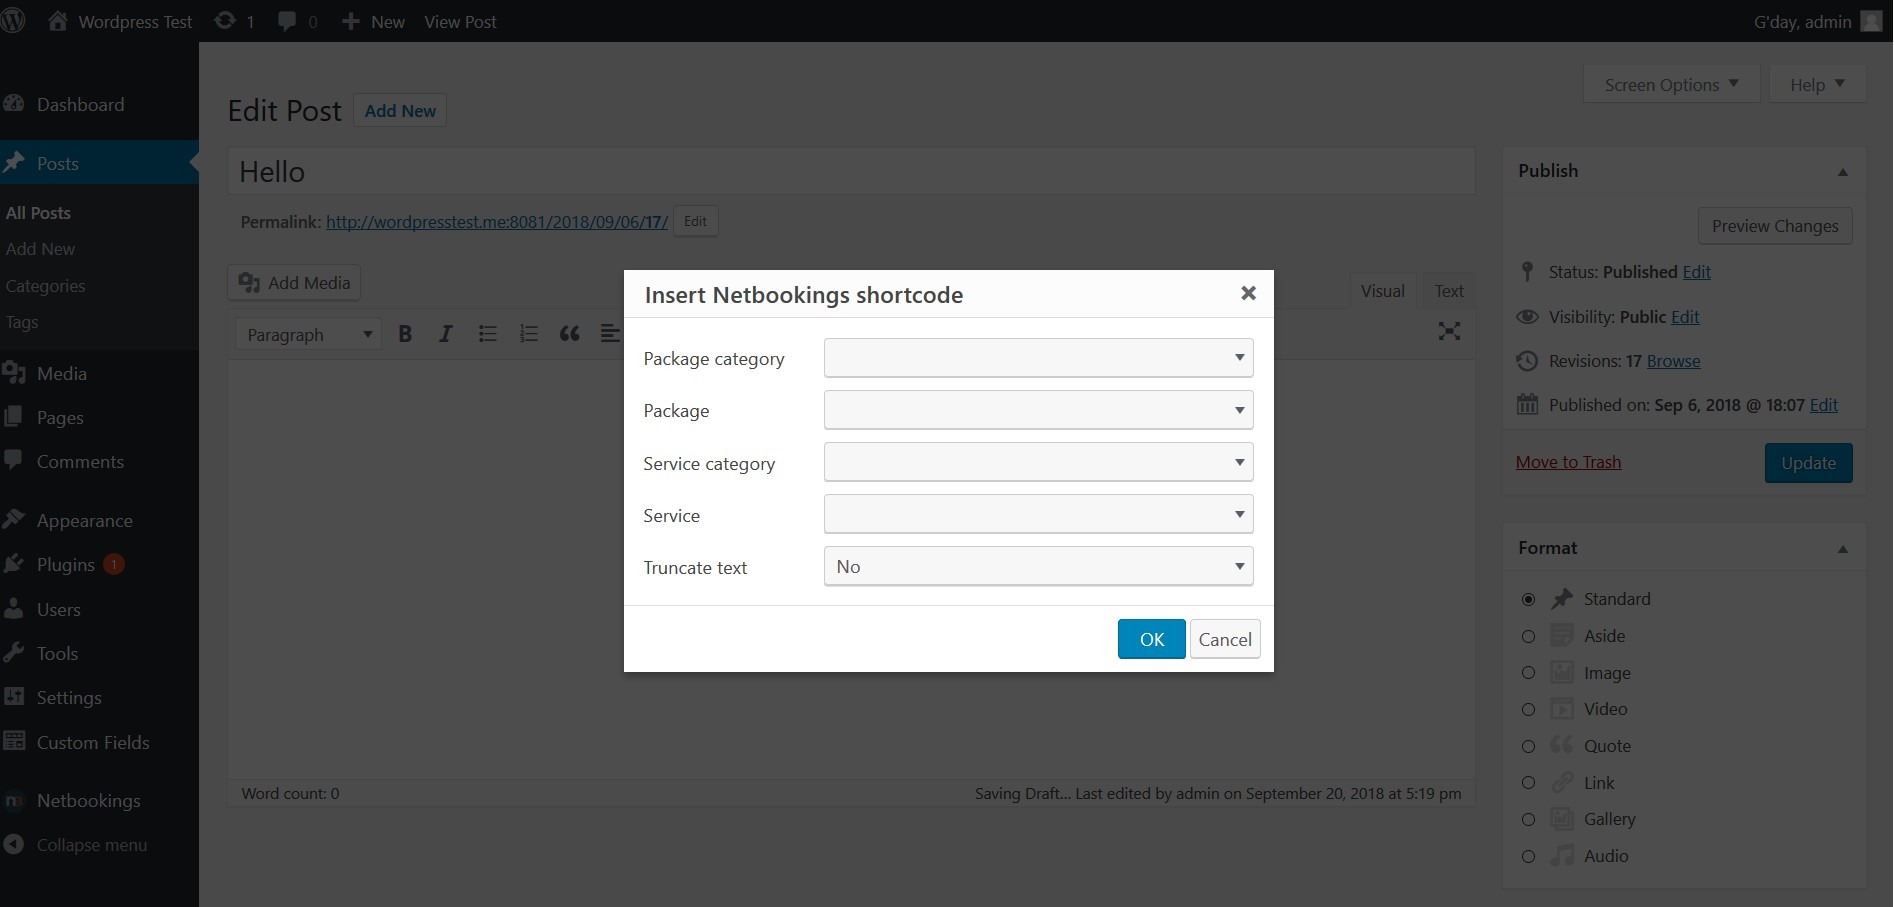The height and width of the screenshot is (907, 1894).
Task: Open the New content menu
Action: tap(373, 21)
